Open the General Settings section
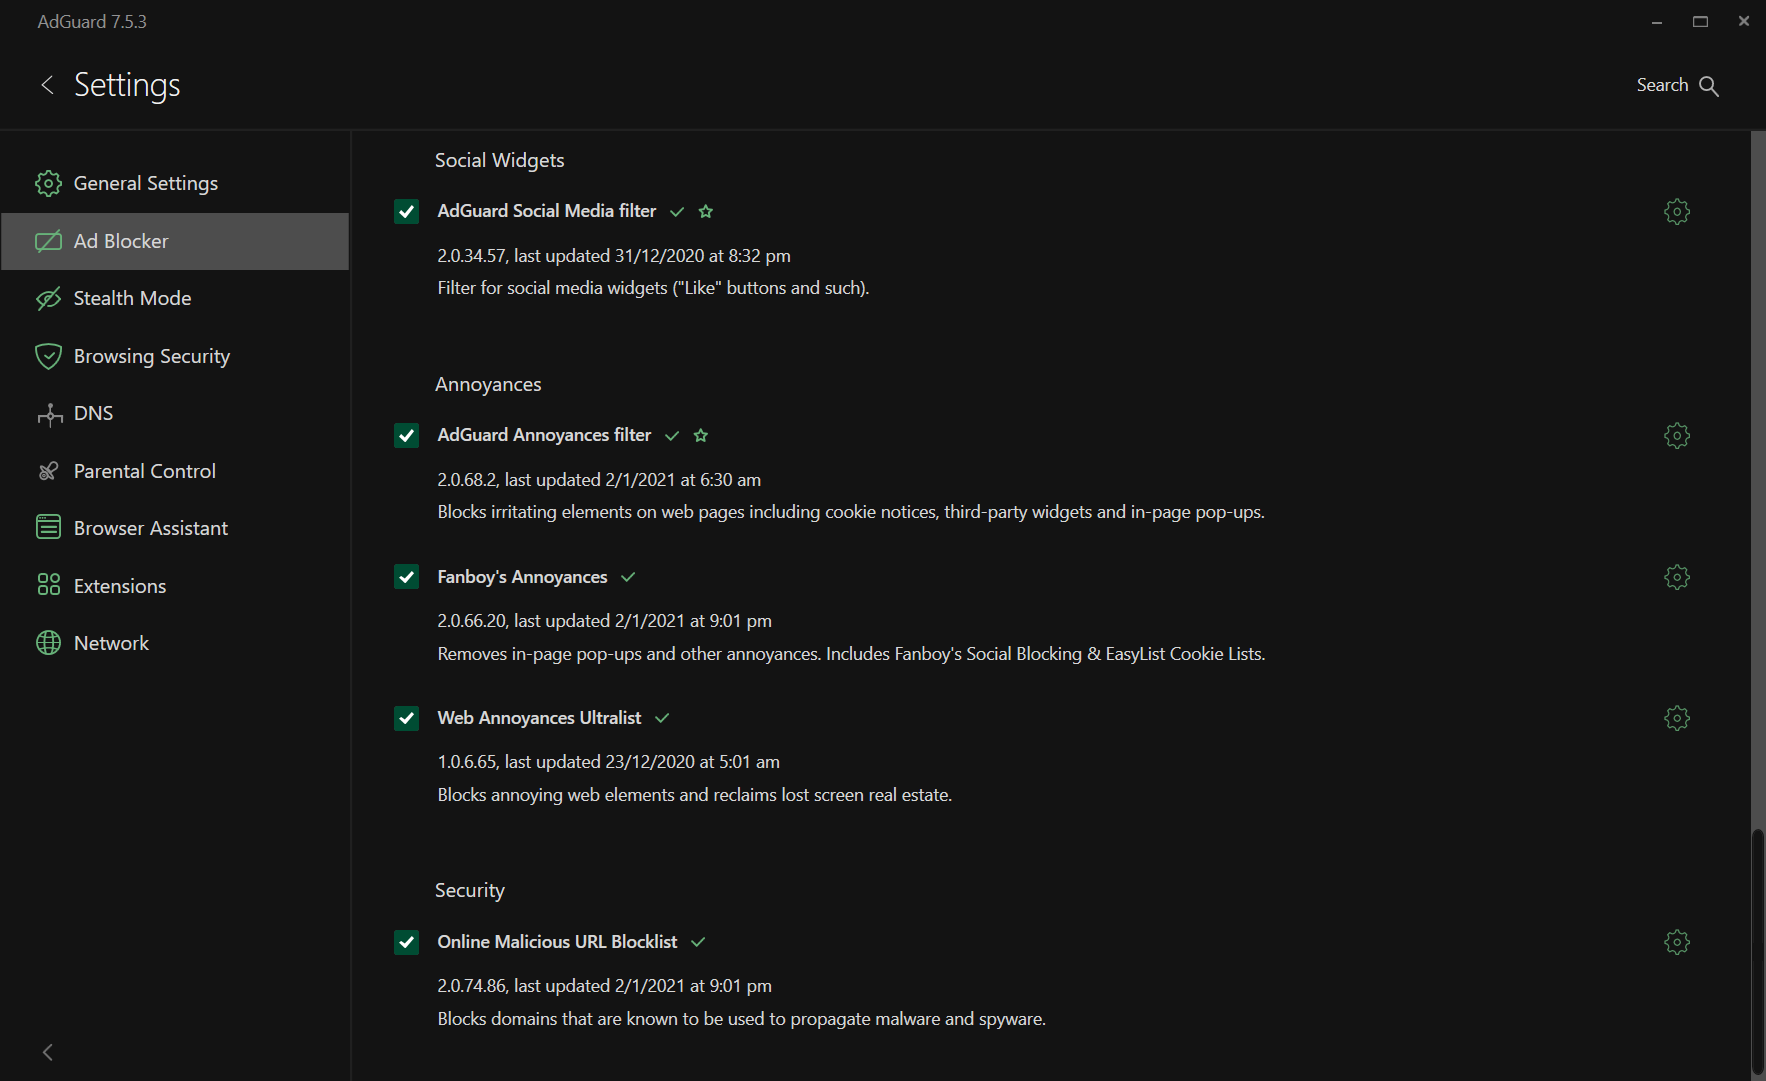Image resolution: width=1766 pixels, height=1081 pixels. click(145, 184)
